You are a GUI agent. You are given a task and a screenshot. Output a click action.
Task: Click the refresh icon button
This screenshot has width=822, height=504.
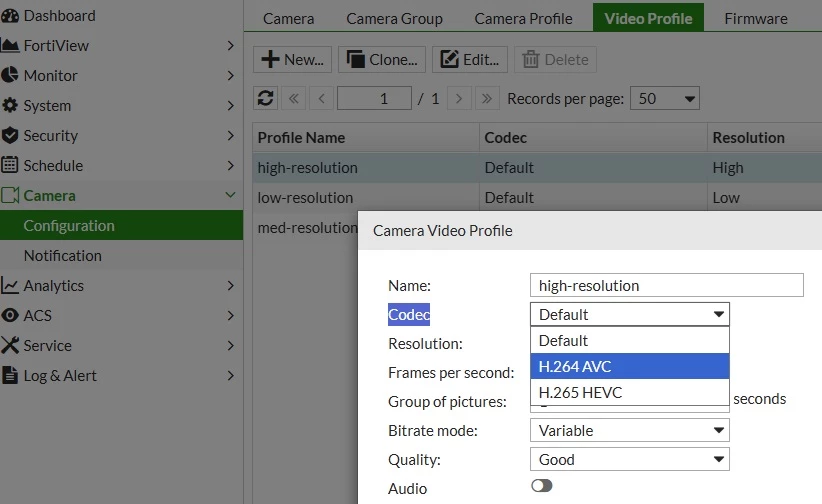[265, 98]
